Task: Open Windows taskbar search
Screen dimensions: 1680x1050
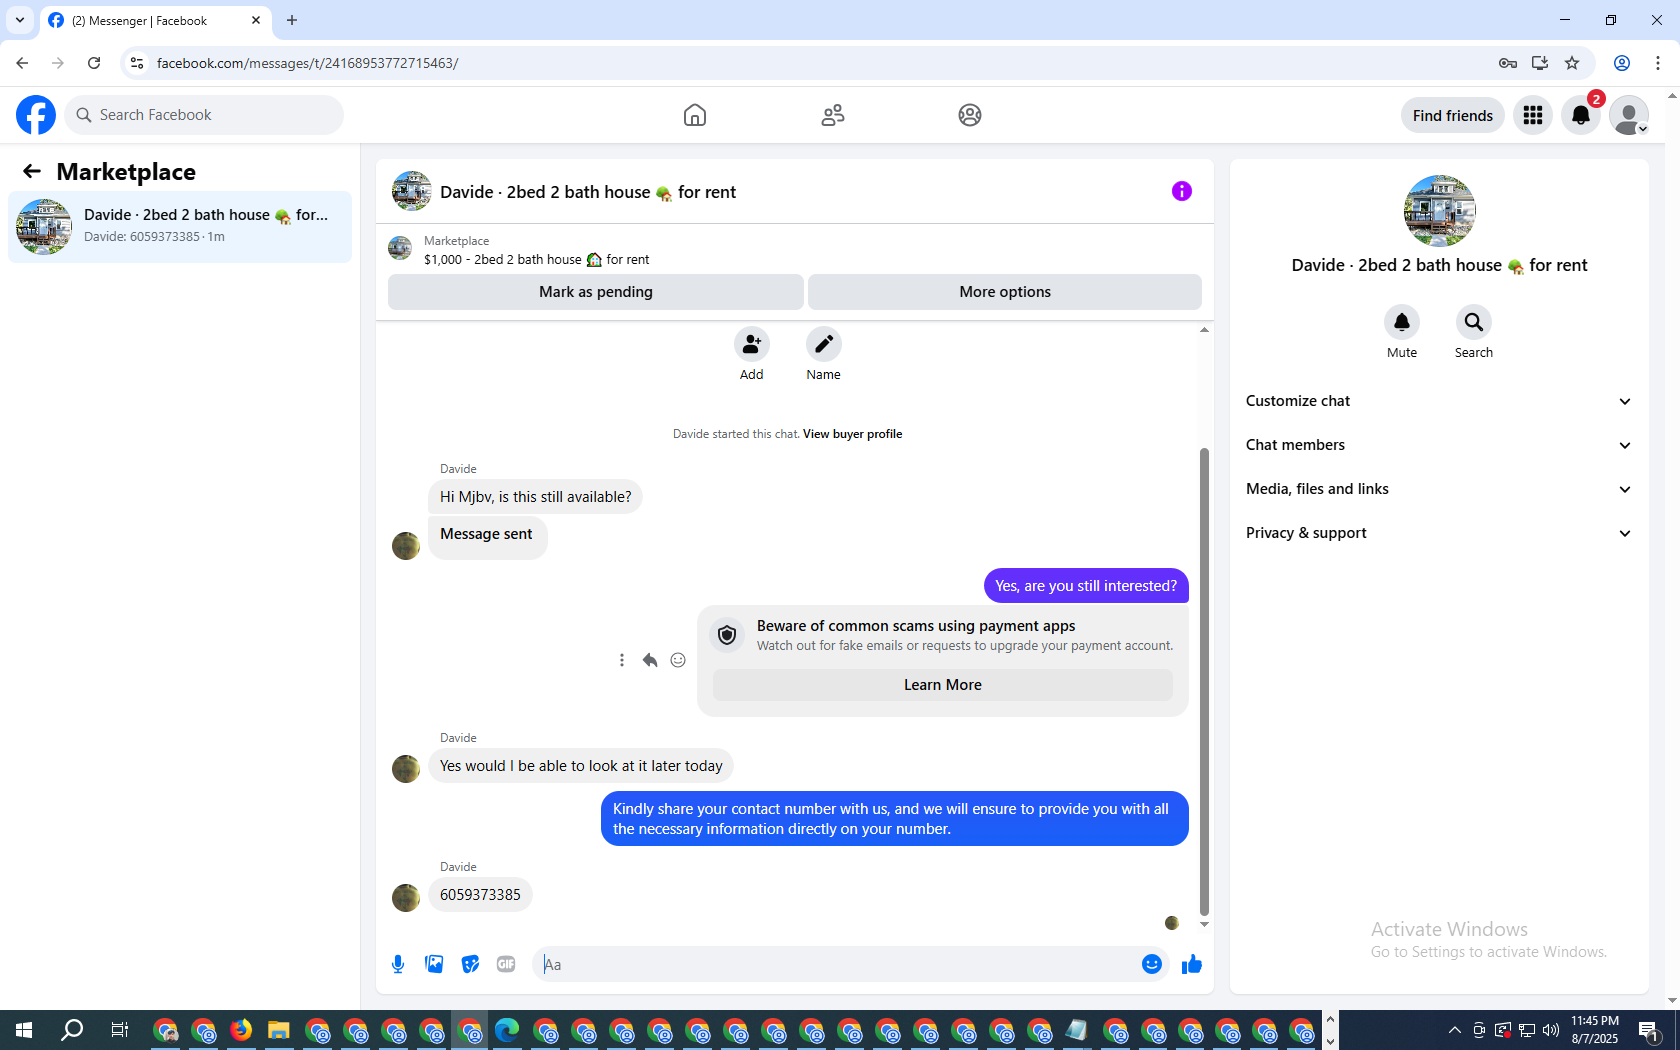Action: pyautogui.click(x=72, y=1030)
